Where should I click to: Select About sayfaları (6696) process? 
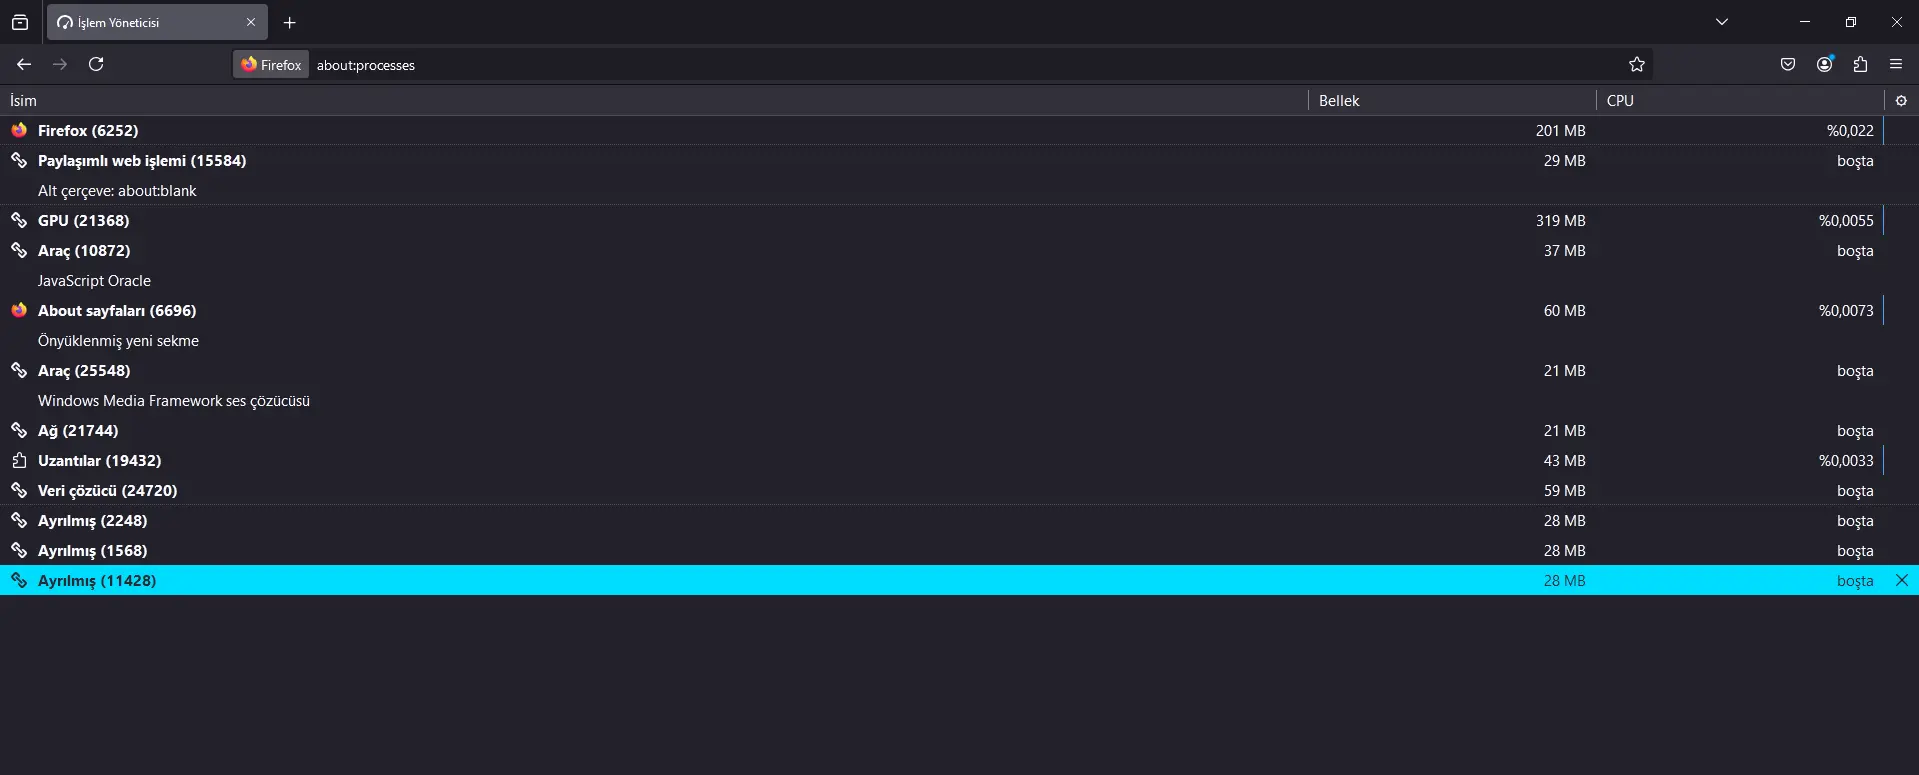tap(959, 310)
